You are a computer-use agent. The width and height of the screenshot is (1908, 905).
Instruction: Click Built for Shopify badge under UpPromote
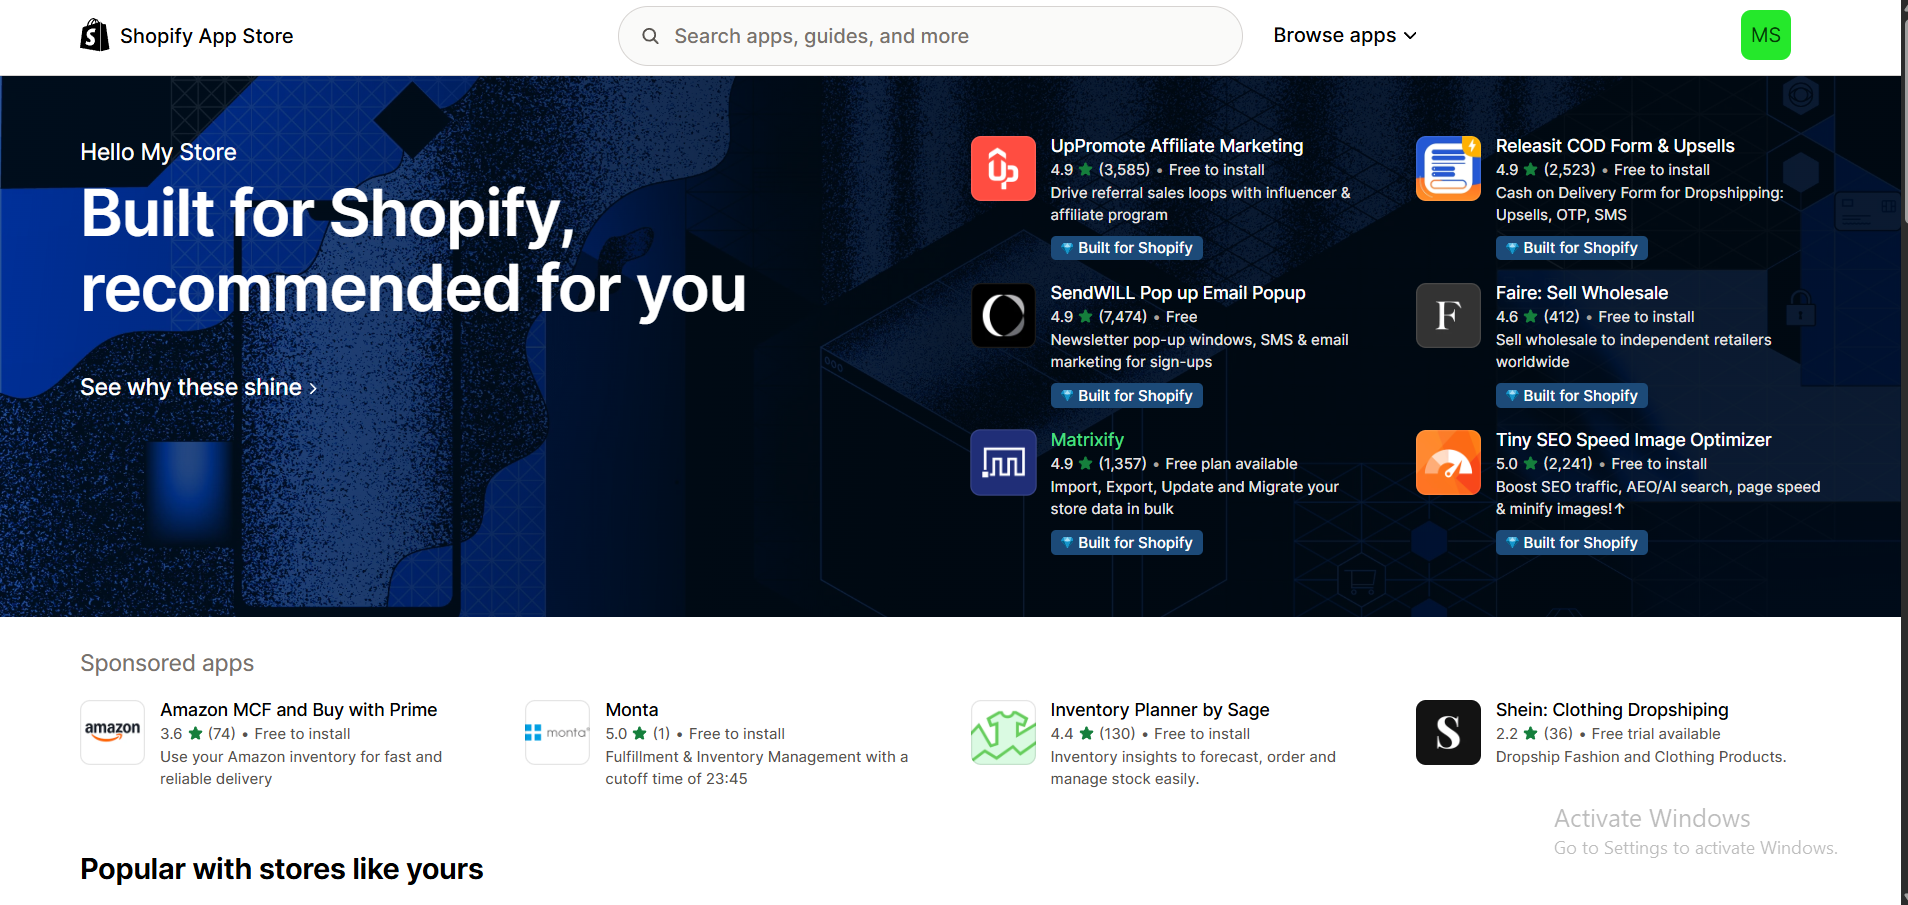1127,248
